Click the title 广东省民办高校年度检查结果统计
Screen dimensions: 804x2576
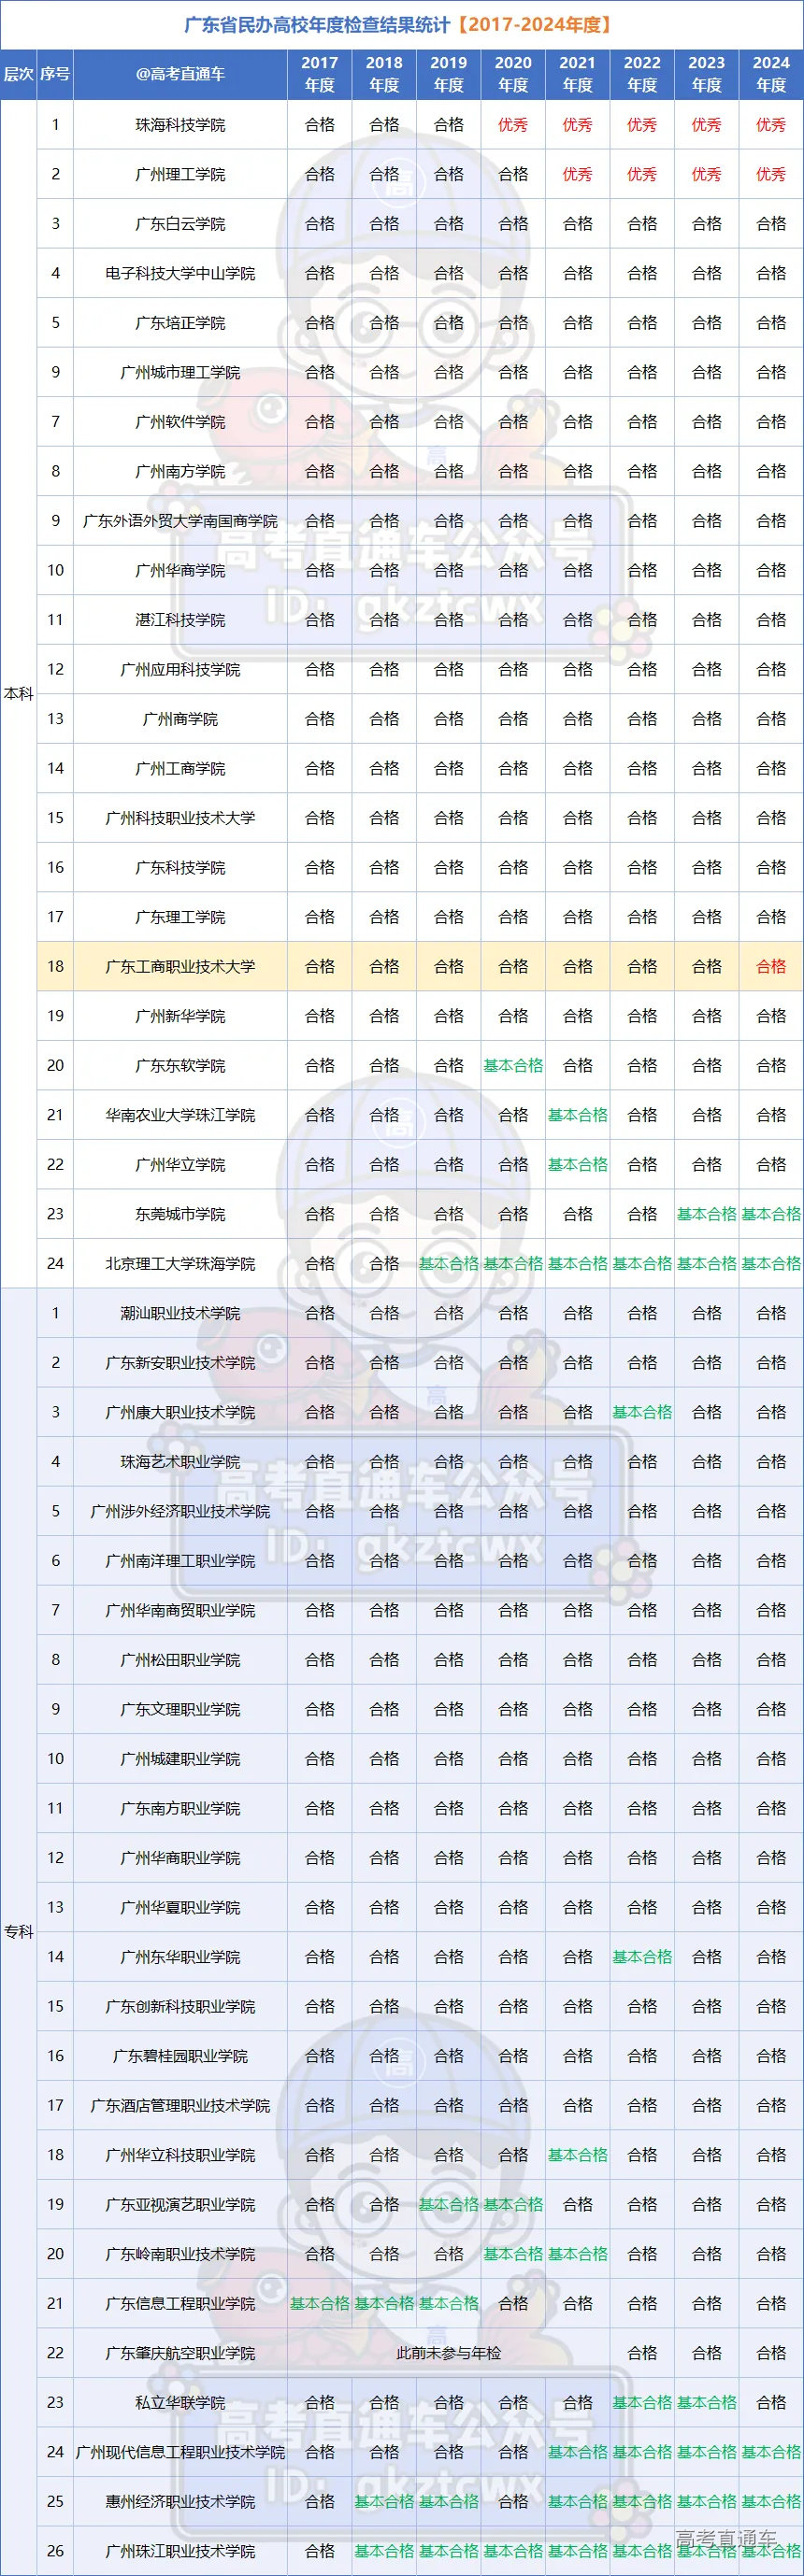pyautogui.click(x=318, y=24)
